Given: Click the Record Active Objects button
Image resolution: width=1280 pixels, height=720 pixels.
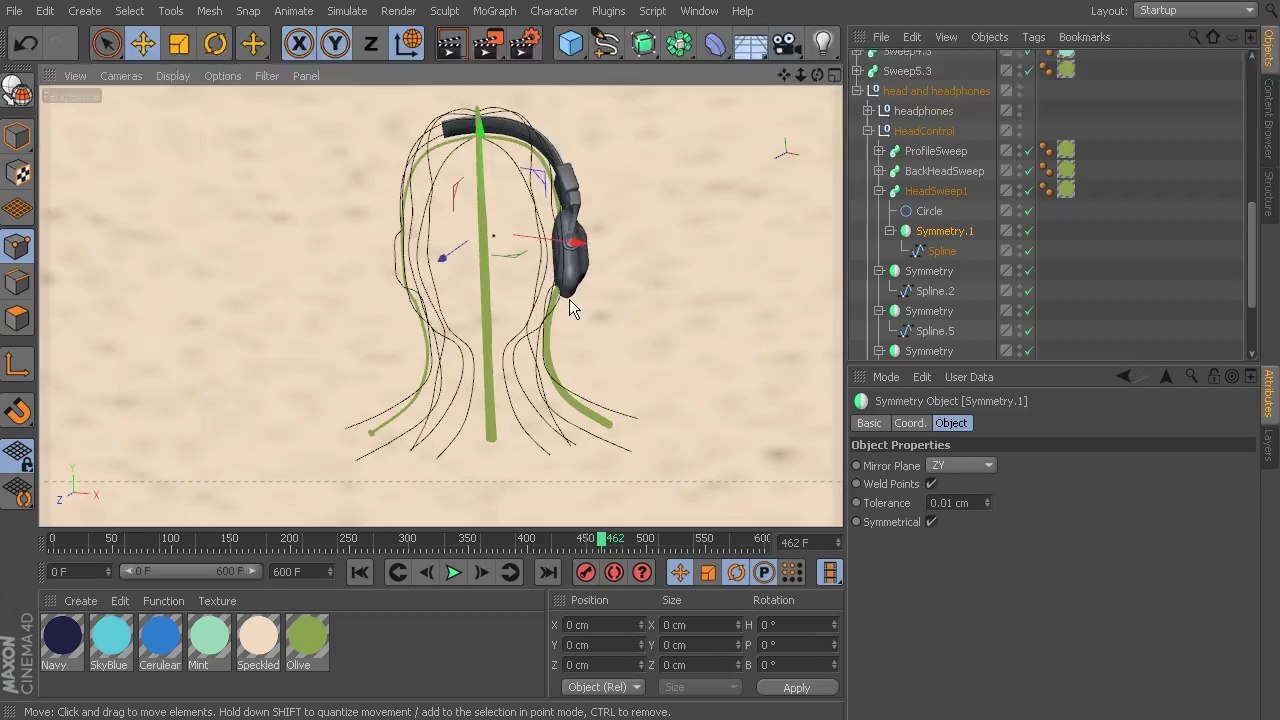Looking at the screenshot, I should click(x=586, y=572).
